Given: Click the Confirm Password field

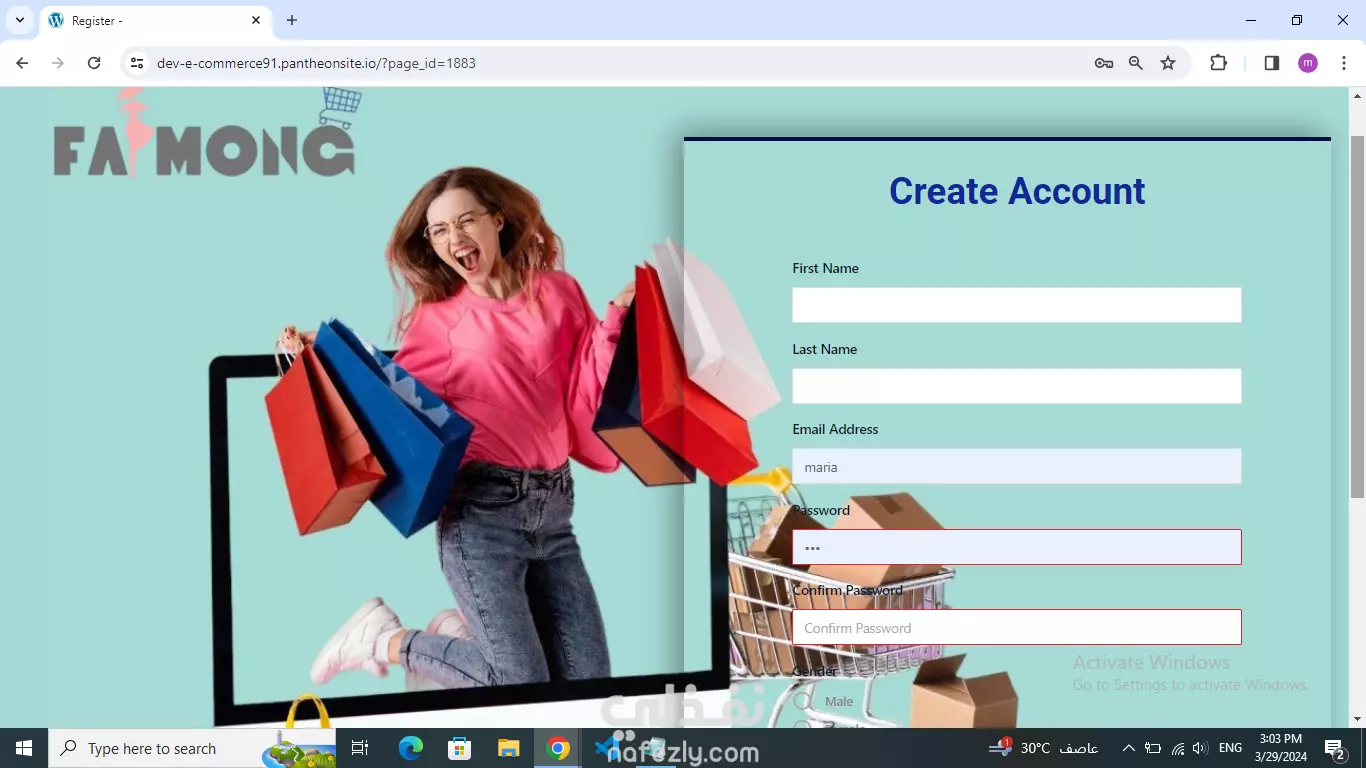Looking at the screenshot, I should [1017, 627].
